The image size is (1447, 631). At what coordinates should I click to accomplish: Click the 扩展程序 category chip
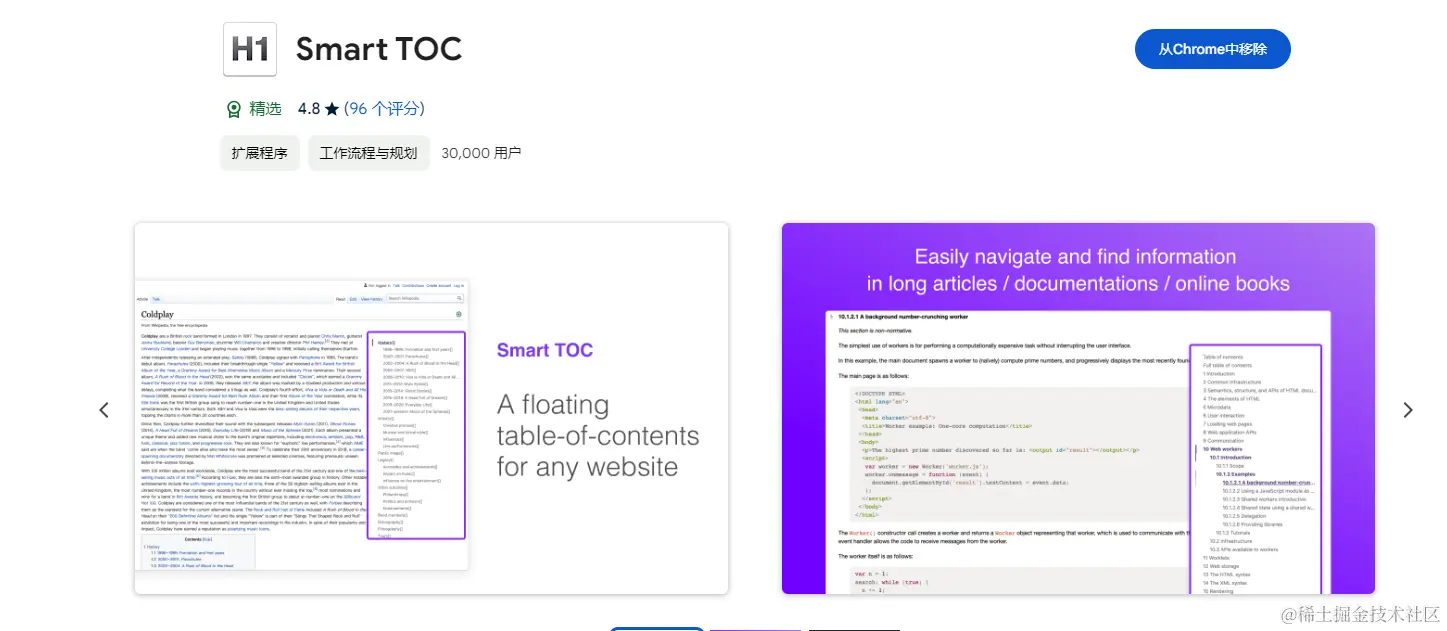[x=259, y=153]
